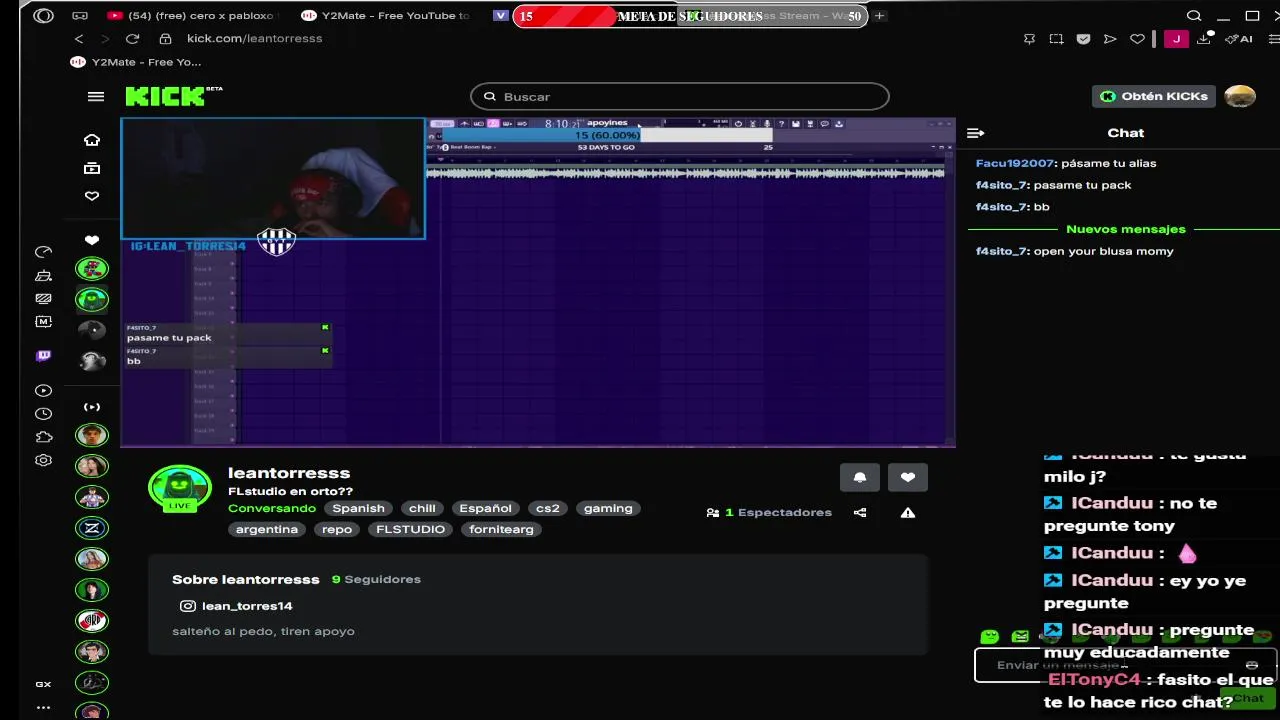This screenshot has height=720, width=1280.
Task: Open the Aria AI button
Action: (1240, 39)
